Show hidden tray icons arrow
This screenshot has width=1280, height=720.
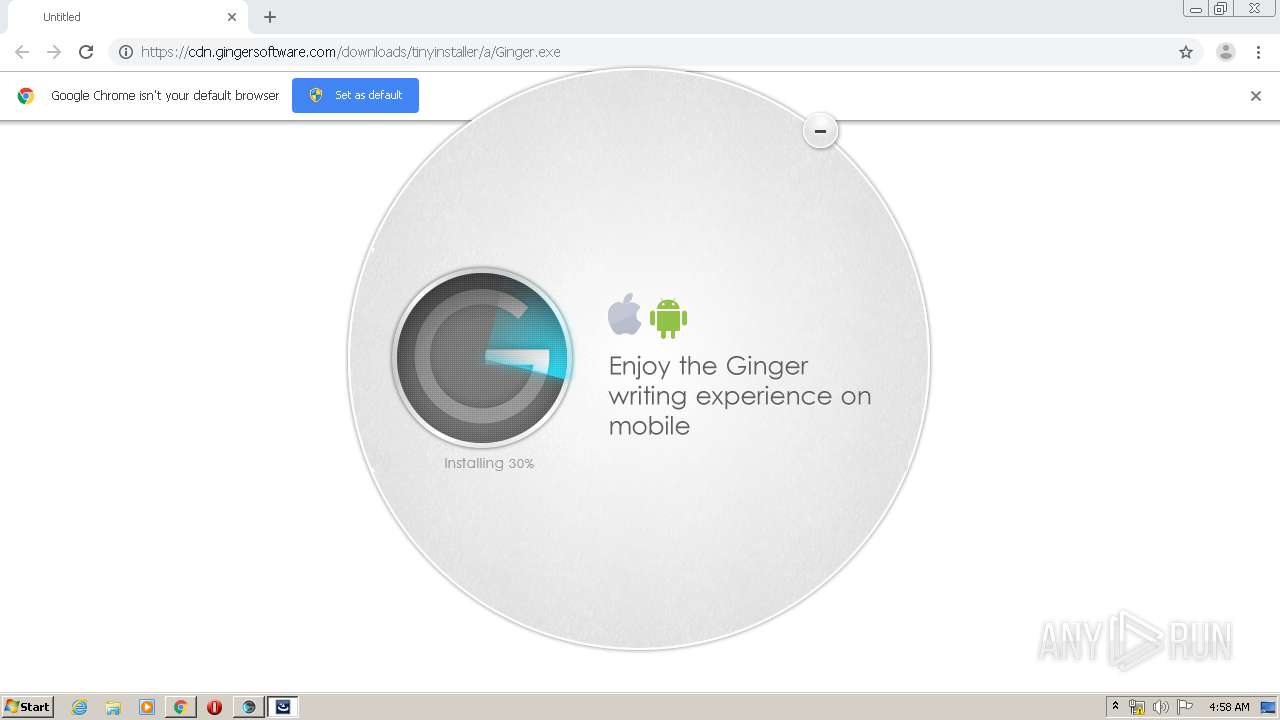pyautogui.click(x=1115, y=706)
